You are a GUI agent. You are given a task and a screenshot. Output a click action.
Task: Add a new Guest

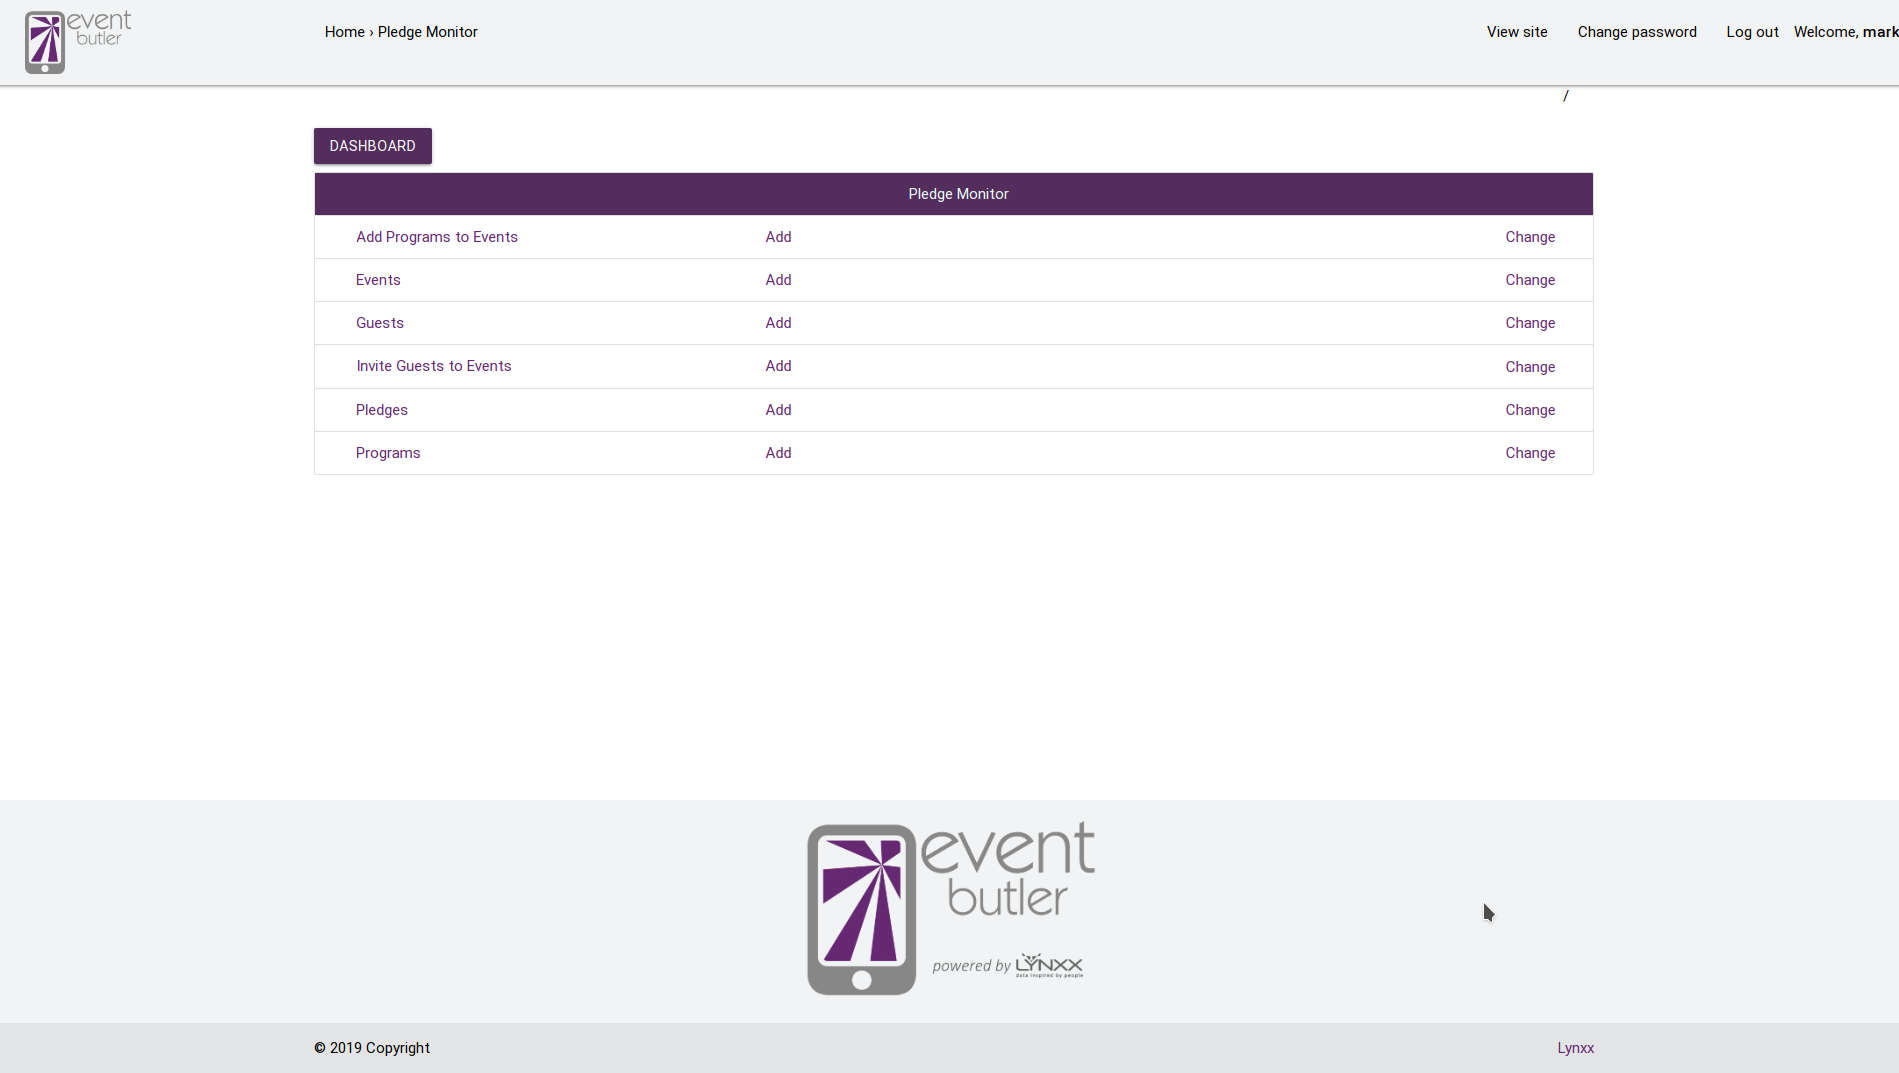point(778,323)
